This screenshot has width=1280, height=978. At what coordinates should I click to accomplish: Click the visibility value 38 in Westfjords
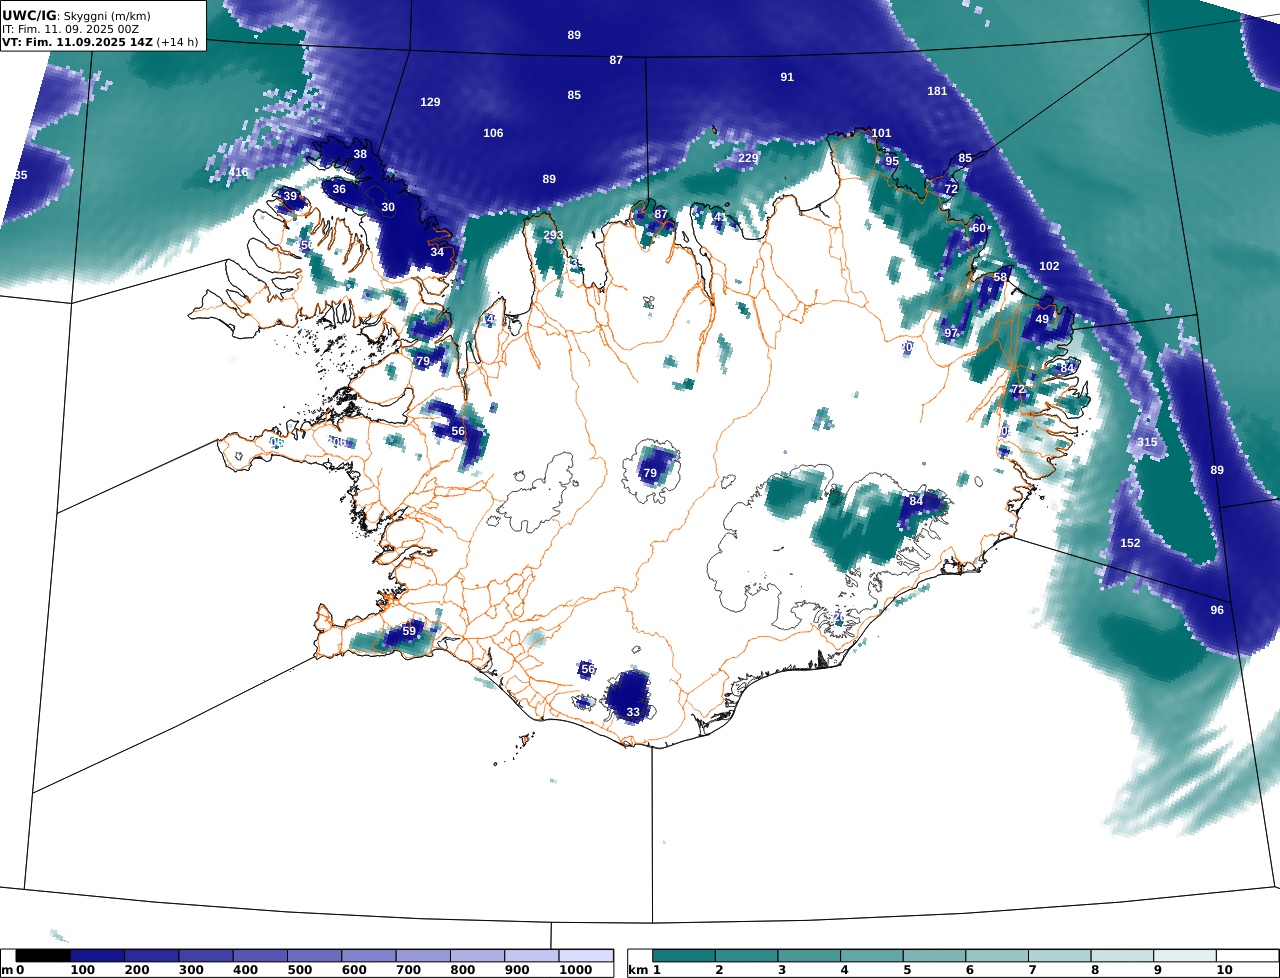coord(360,154)
